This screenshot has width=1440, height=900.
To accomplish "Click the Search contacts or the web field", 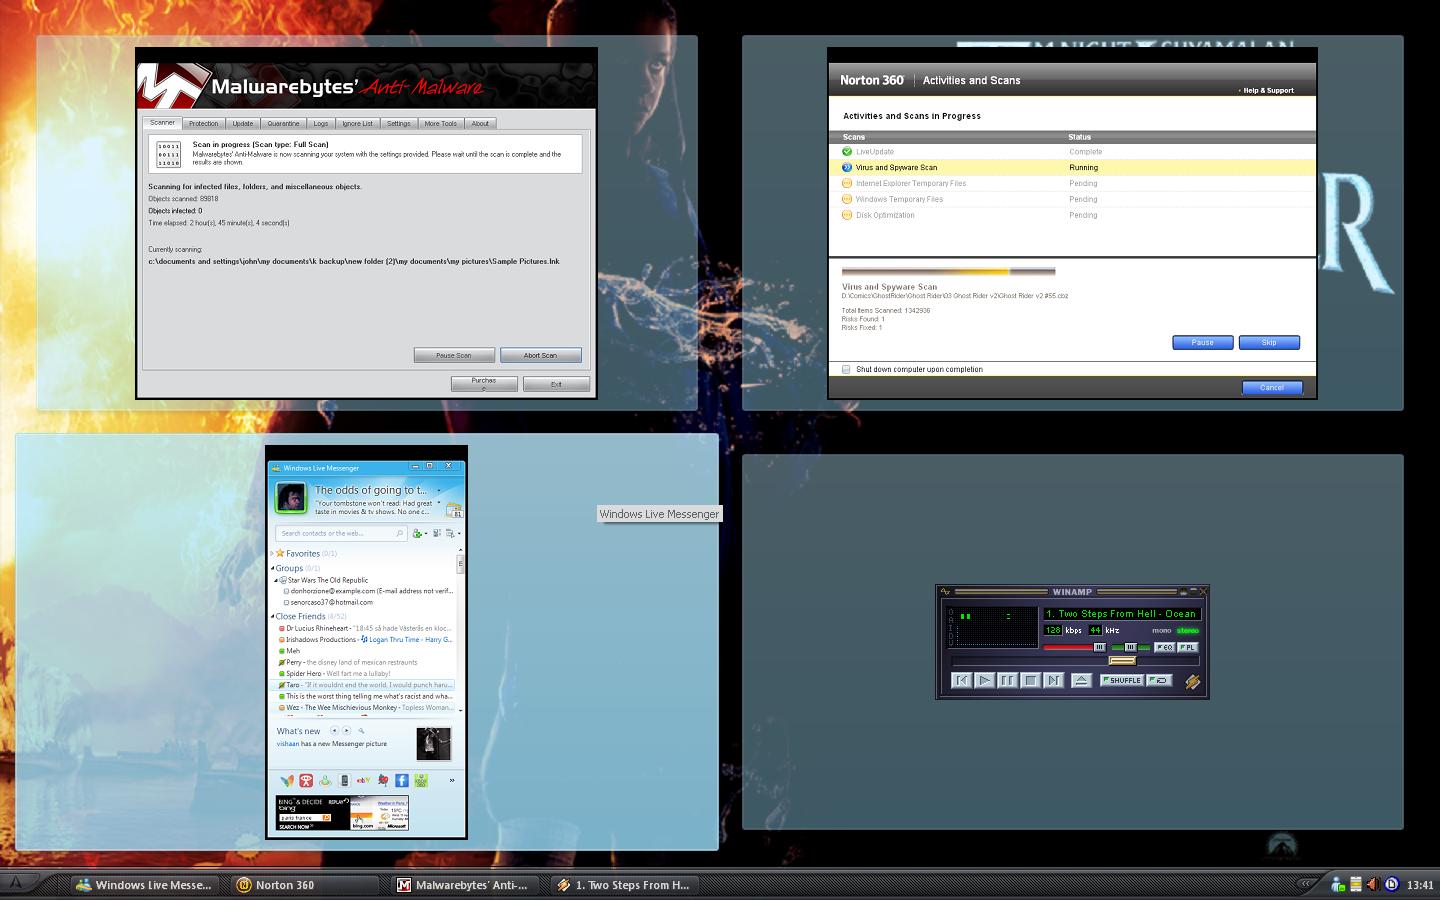I will [341, 533].
